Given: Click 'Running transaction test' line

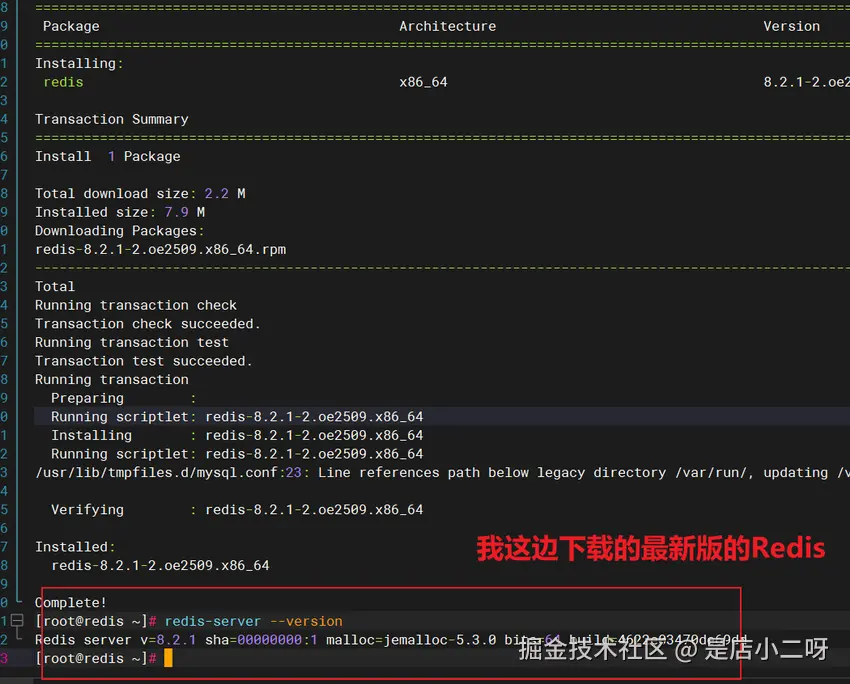Looking at the screenshot, I should (132, 343).
